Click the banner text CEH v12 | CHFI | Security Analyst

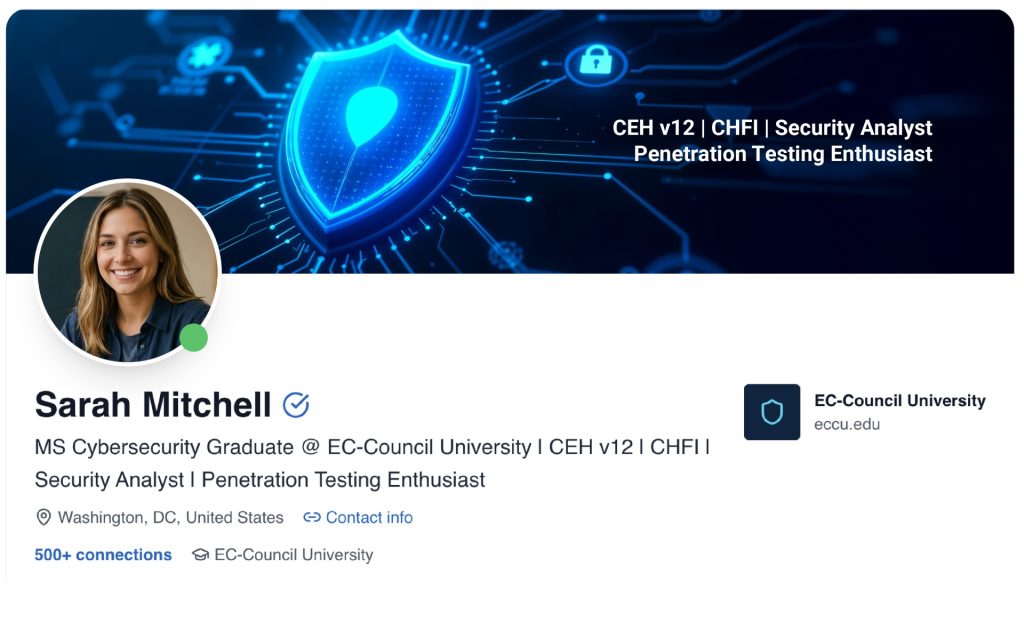pyautogui.click(x=772, y=128)
